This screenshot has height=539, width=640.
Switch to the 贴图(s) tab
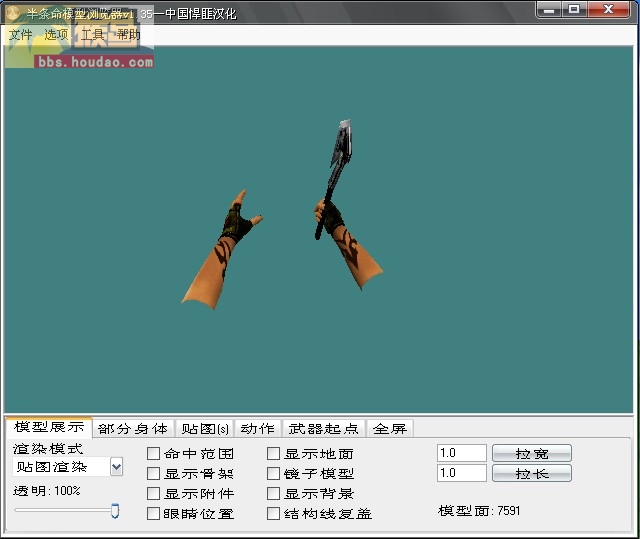tap(205, 429)
